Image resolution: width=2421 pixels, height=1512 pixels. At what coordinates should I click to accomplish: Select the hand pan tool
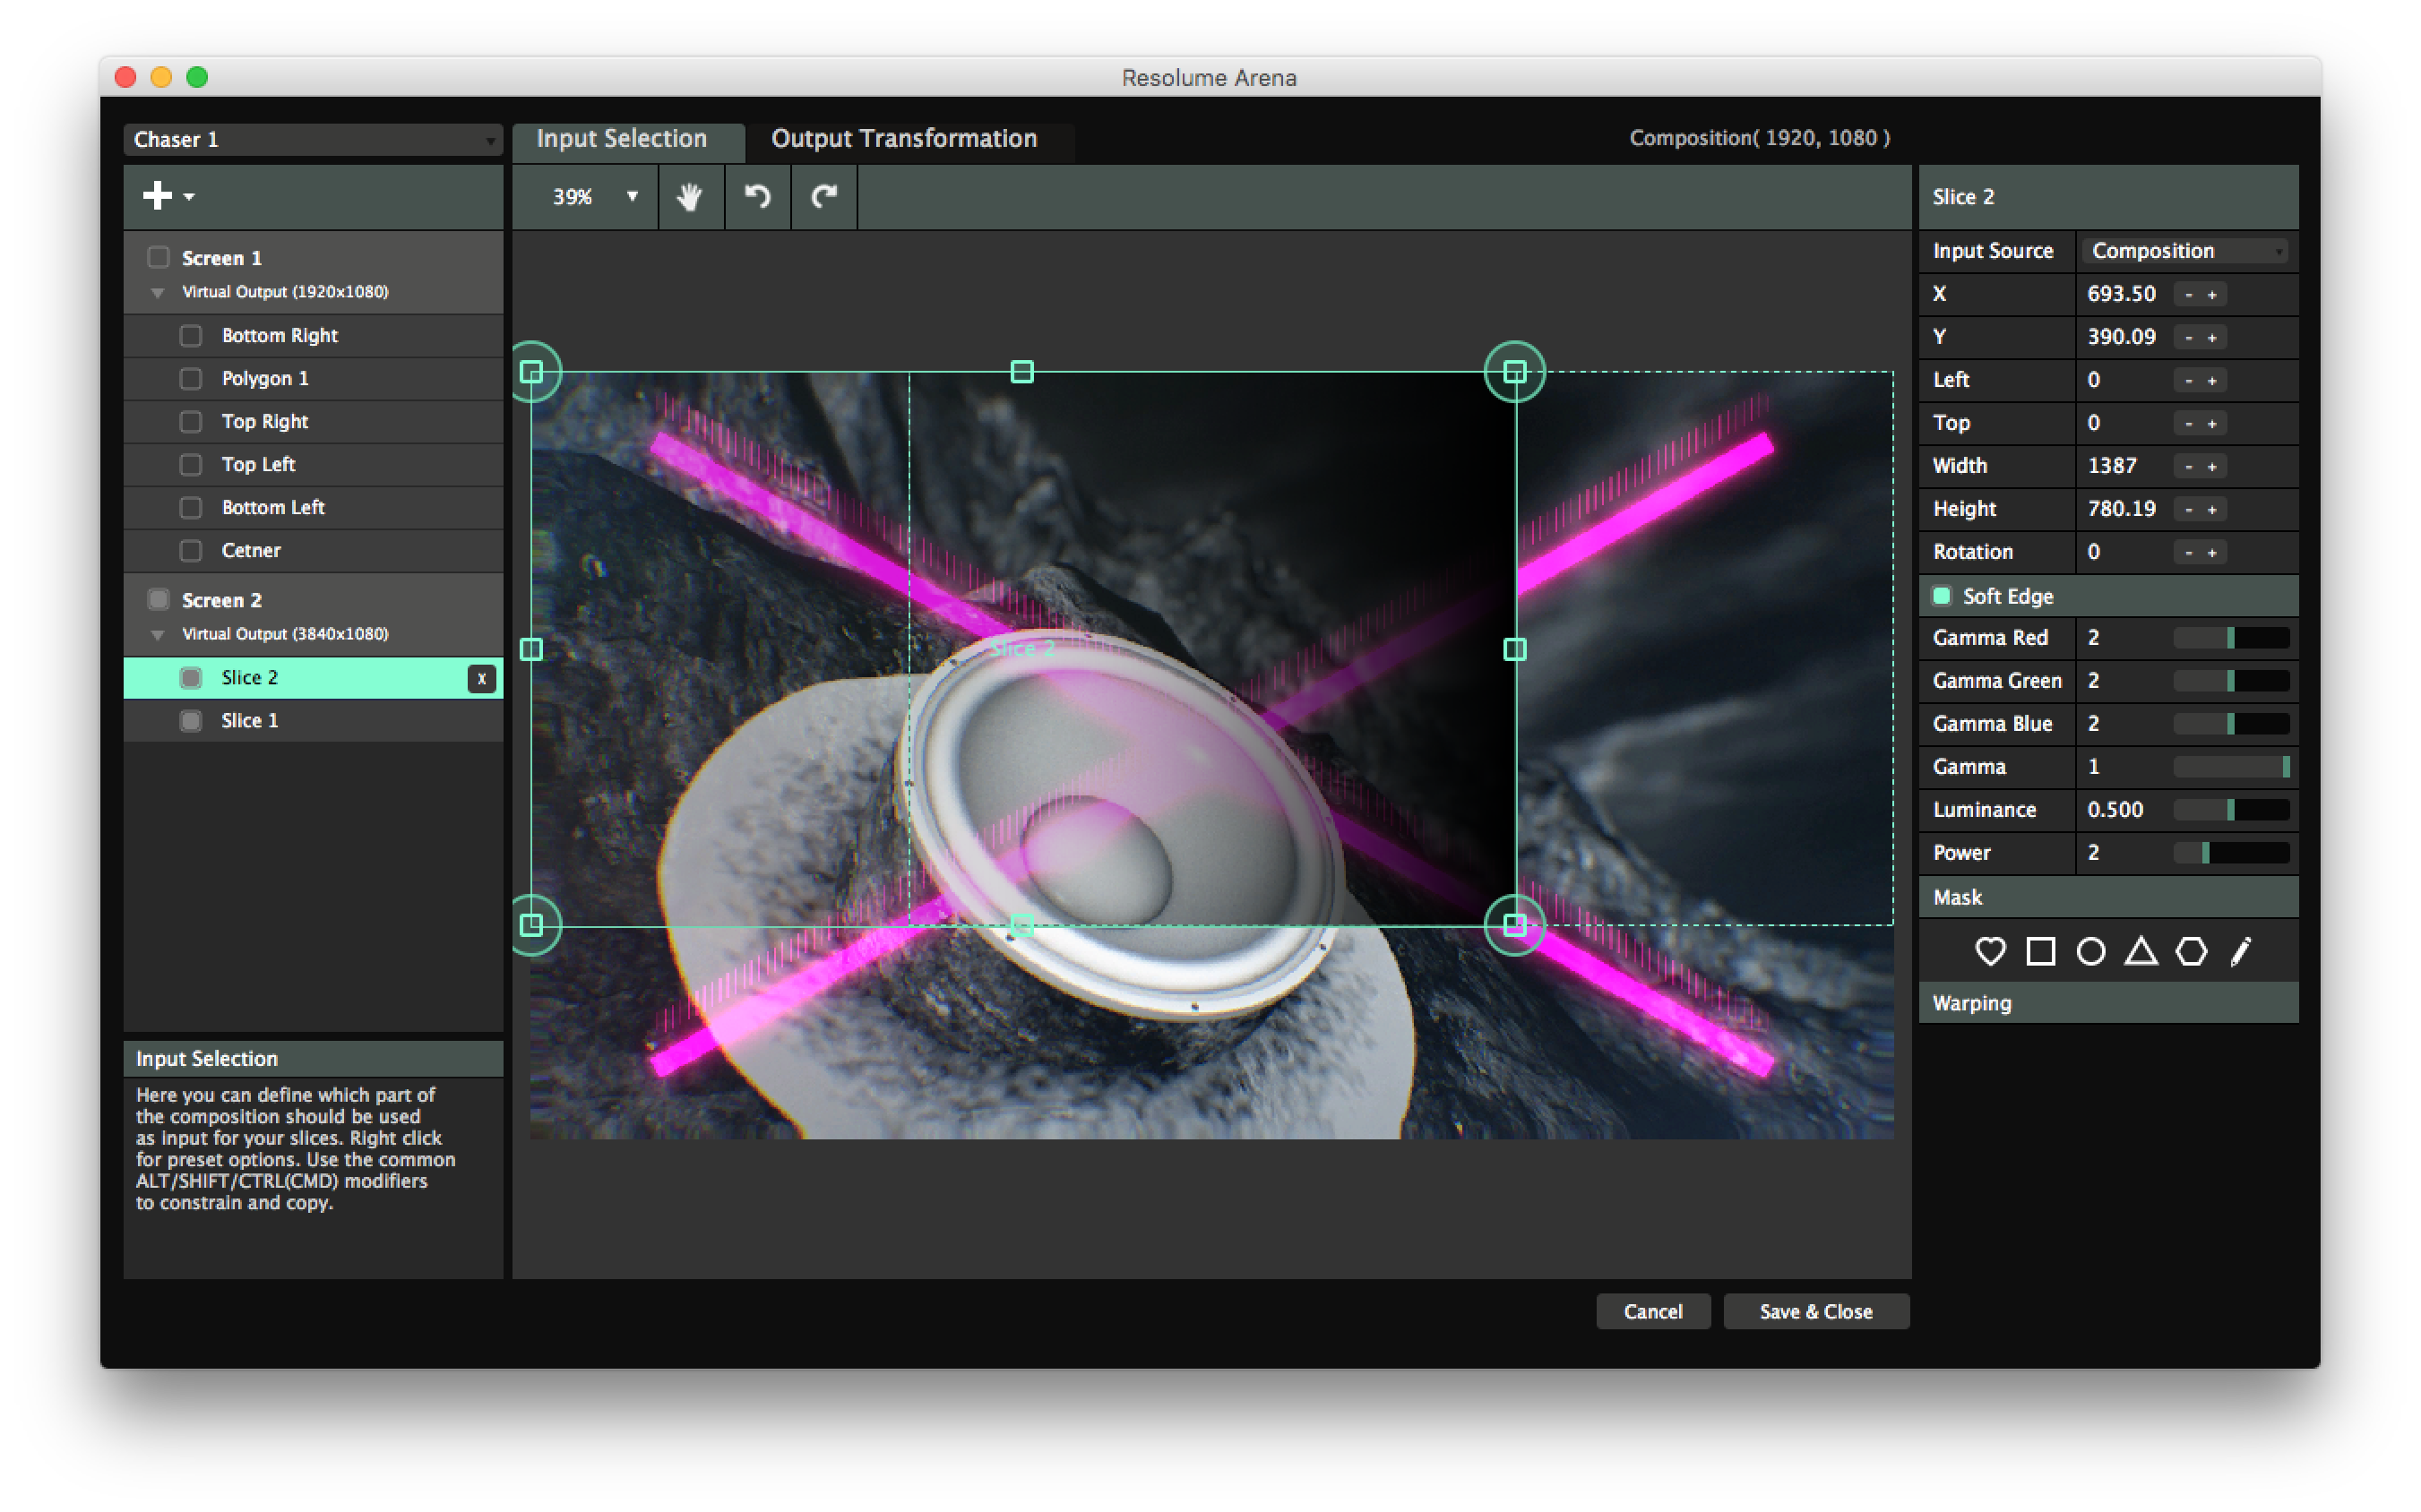pos(689,197)
